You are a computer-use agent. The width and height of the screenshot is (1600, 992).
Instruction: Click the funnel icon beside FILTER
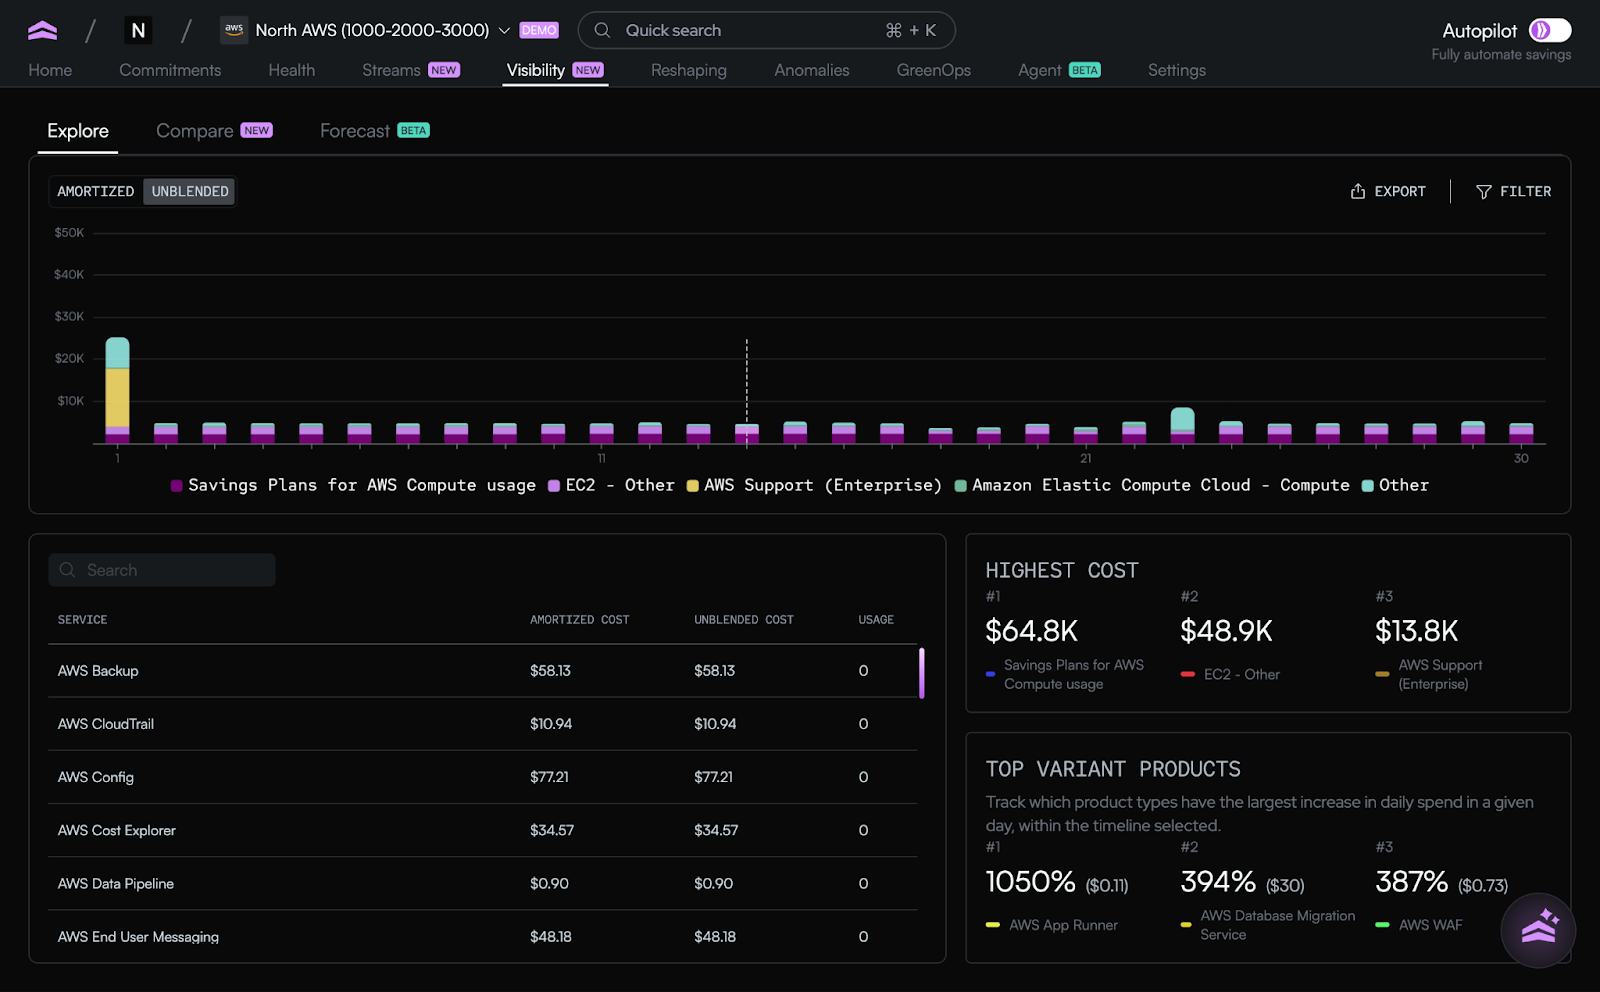pyautogui.click(x=1484, y=191)
